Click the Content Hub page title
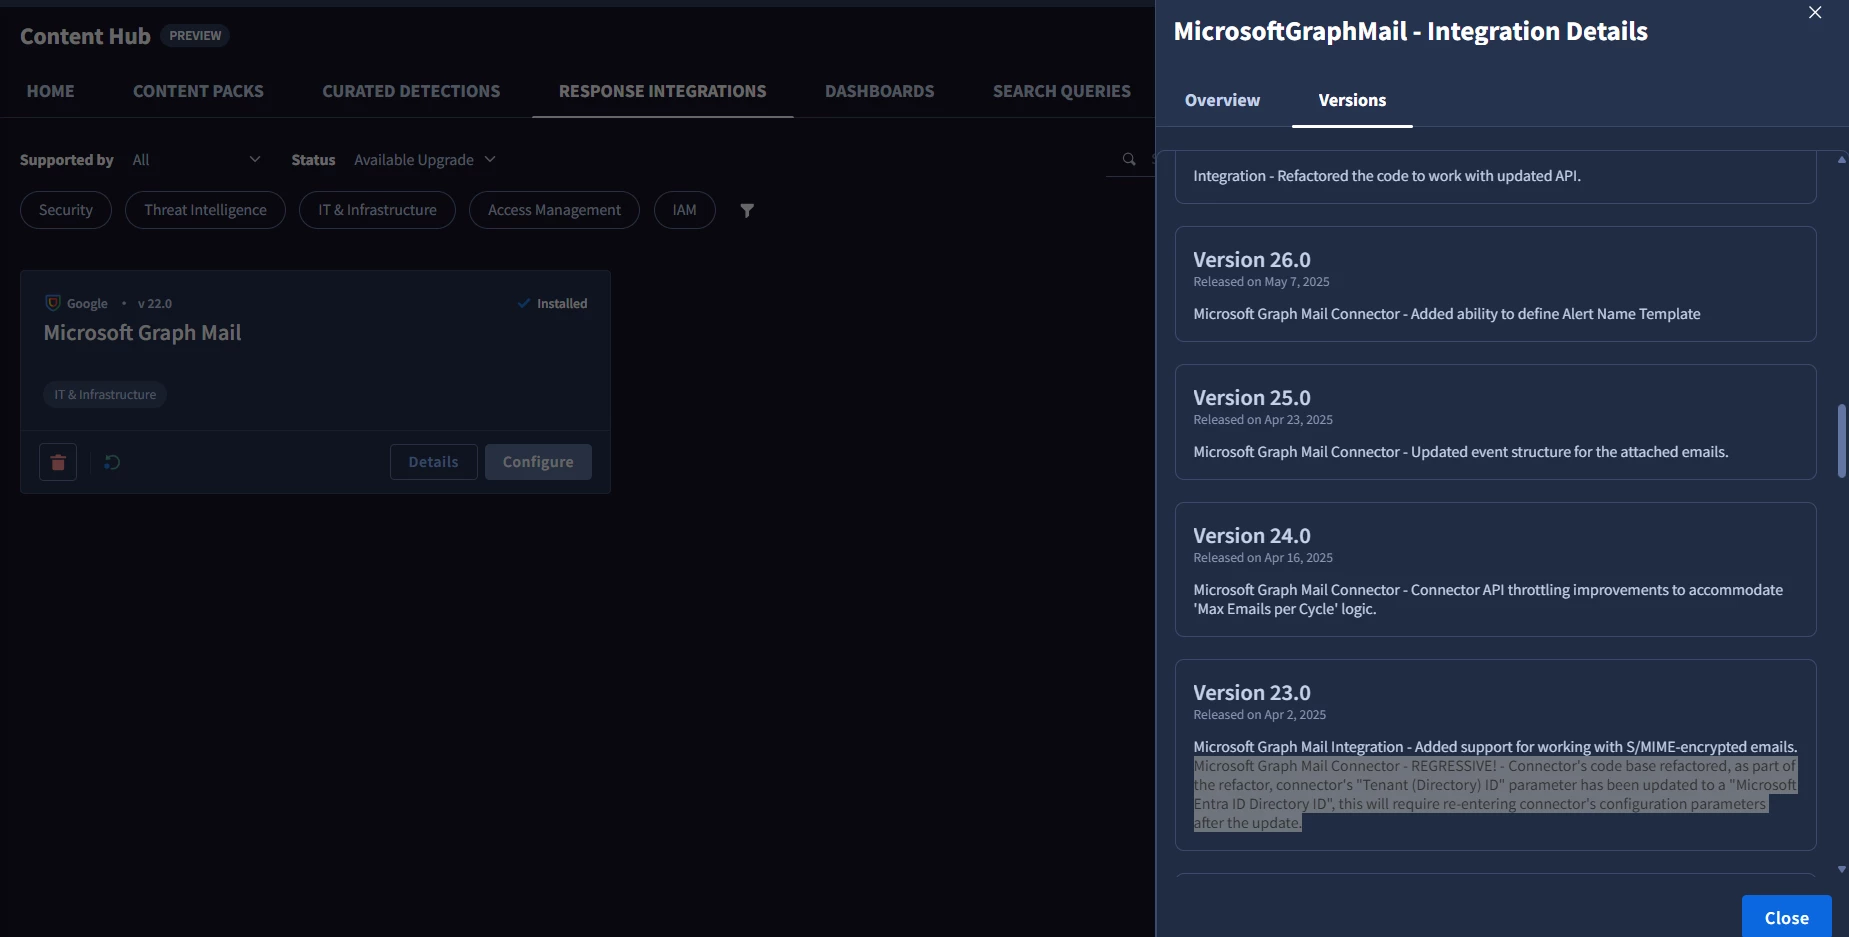The image size is (1849, 937). point(85,36)
